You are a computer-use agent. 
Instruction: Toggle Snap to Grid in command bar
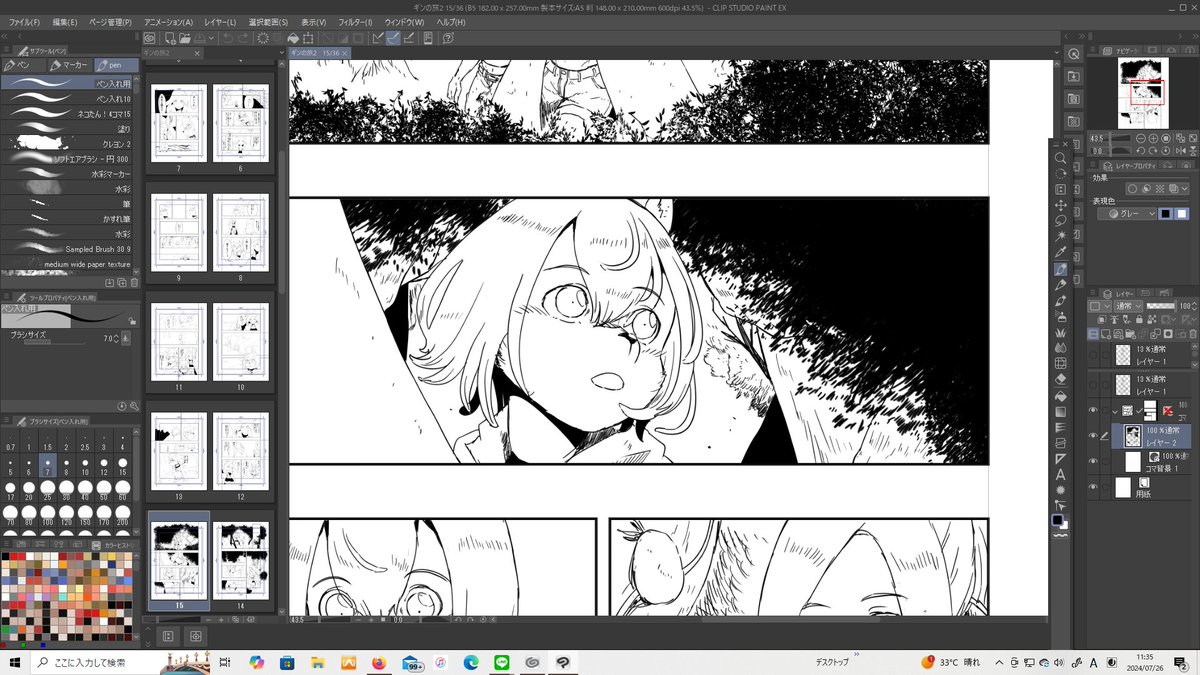pos(408,38)
